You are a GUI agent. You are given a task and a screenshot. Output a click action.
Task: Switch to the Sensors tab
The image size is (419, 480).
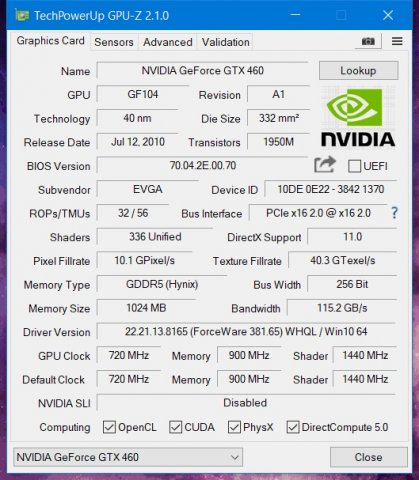tap(114, 42)
